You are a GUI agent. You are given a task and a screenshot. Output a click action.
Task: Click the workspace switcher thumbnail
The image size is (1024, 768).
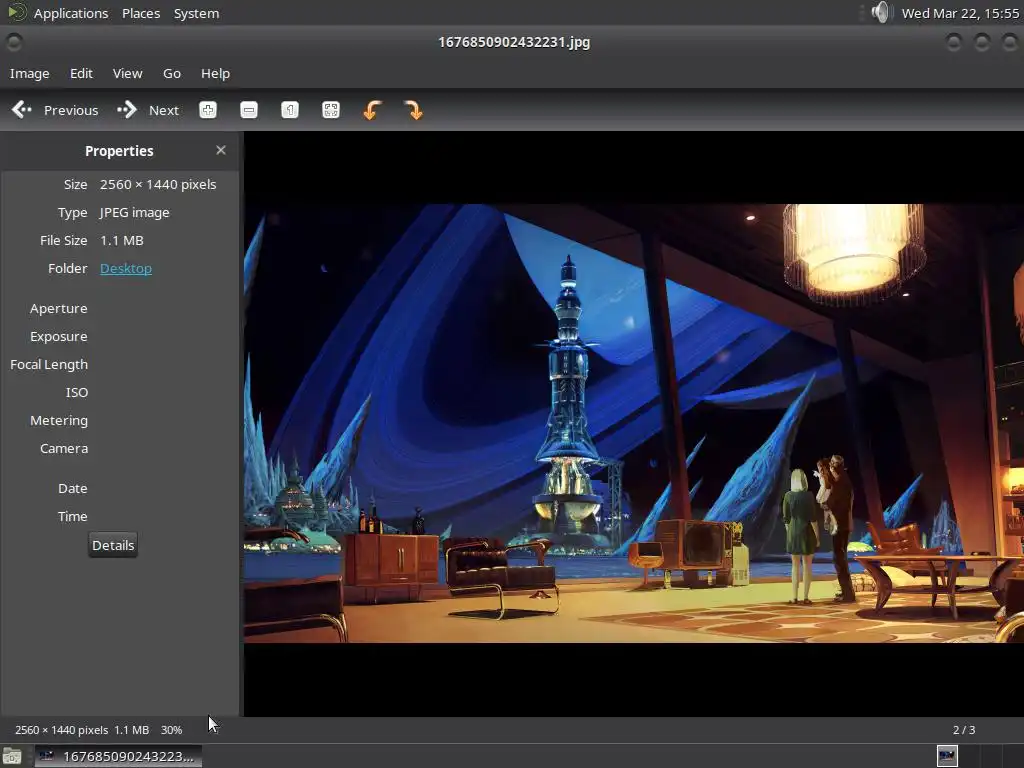(947, 756)
